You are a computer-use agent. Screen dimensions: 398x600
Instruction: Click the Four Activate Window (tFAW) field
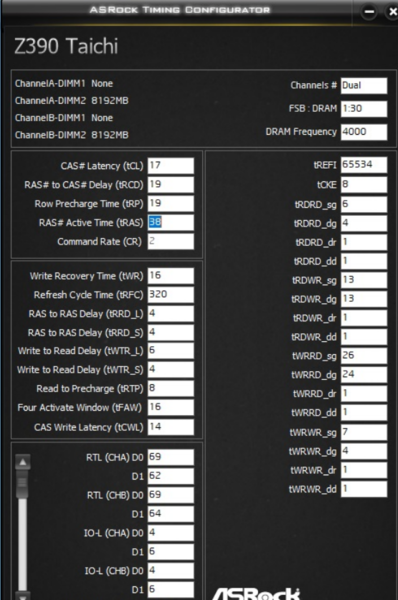coord(171,407)
